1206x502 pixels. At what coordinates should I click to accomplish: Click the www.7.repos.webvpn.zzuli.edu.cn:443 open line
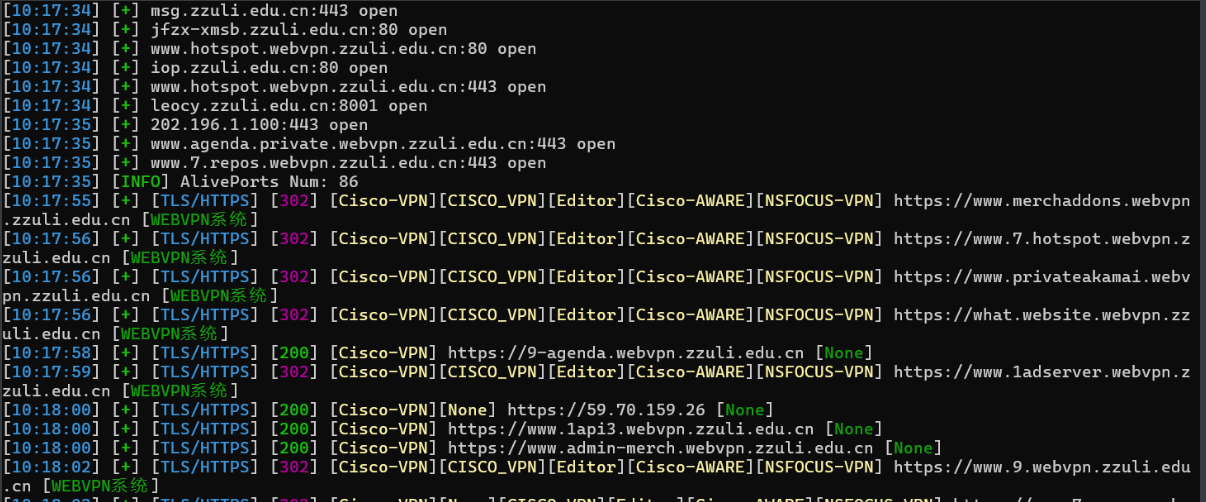tap(348, 163)
